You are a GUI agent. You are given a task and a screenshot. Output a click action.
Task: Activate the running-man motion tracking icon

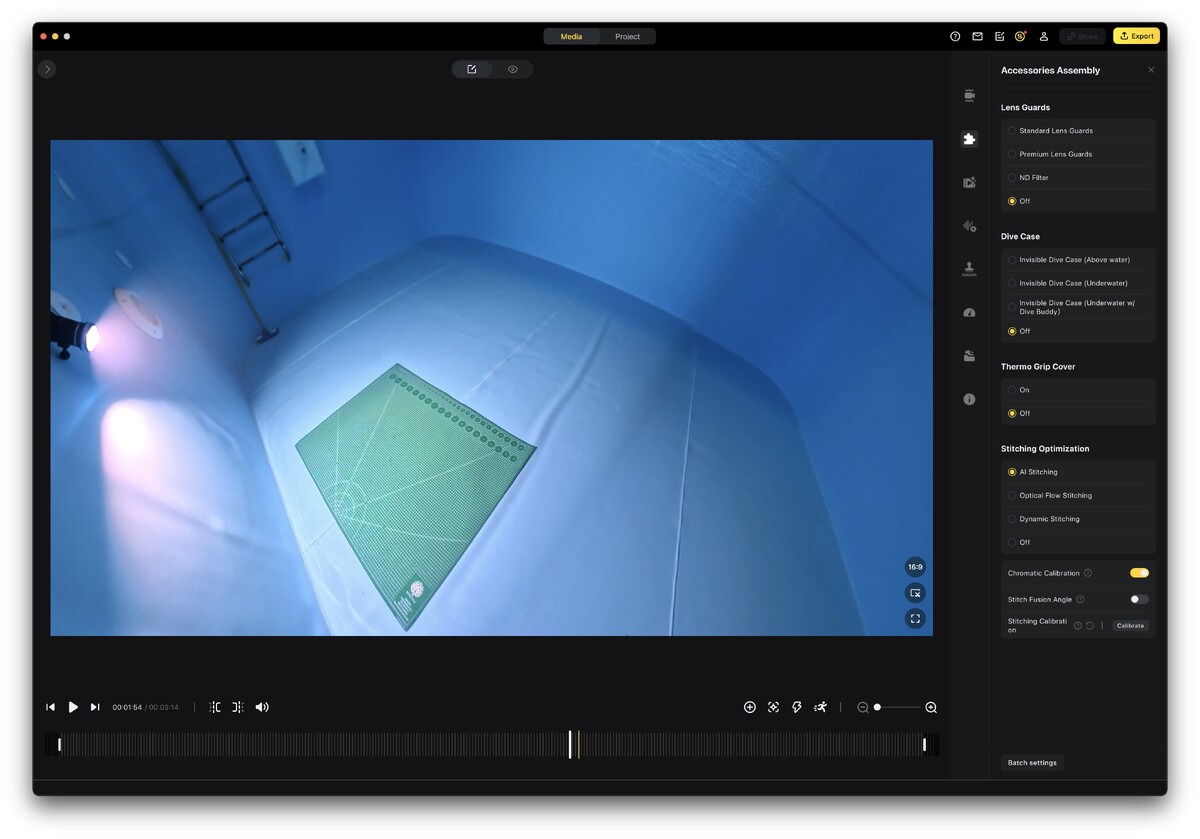(820, 707)
